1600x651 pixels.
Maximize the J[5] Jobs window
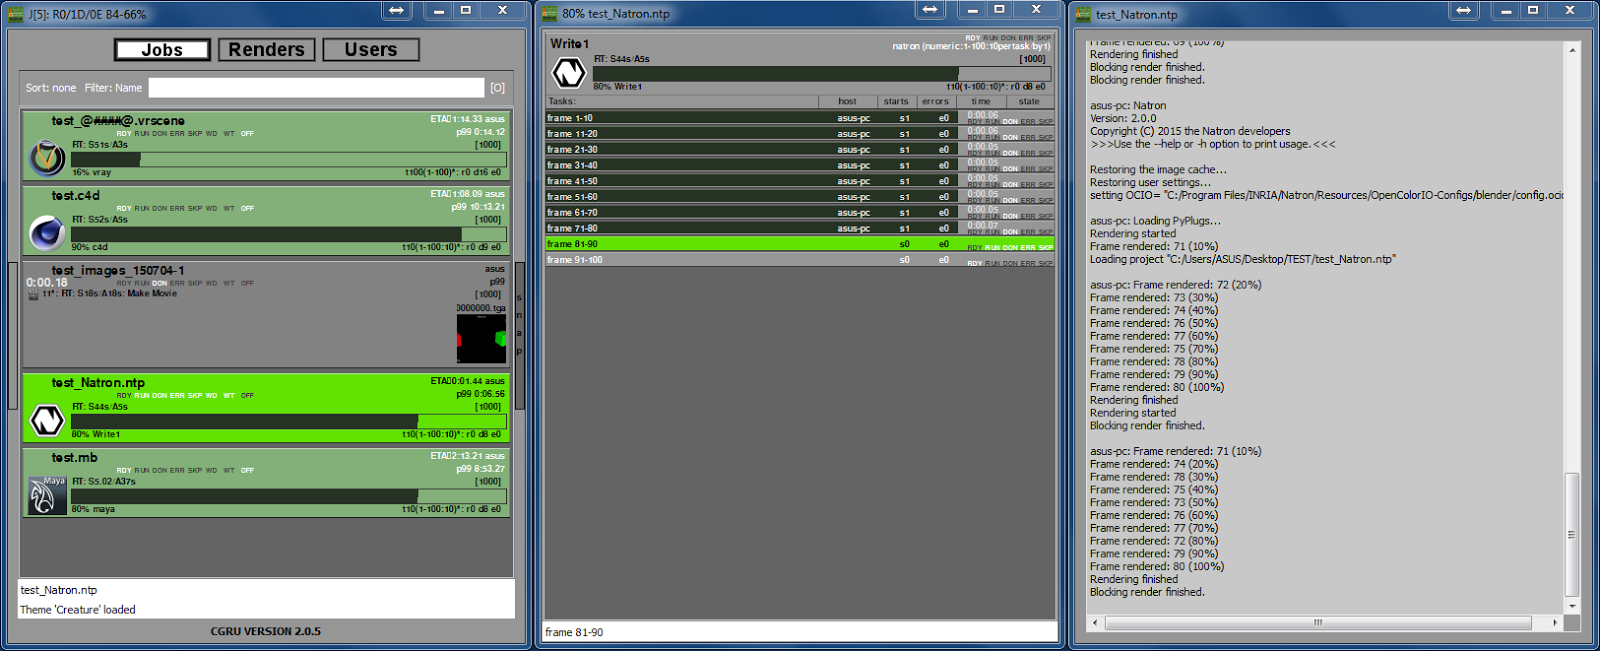click(466, 10)
